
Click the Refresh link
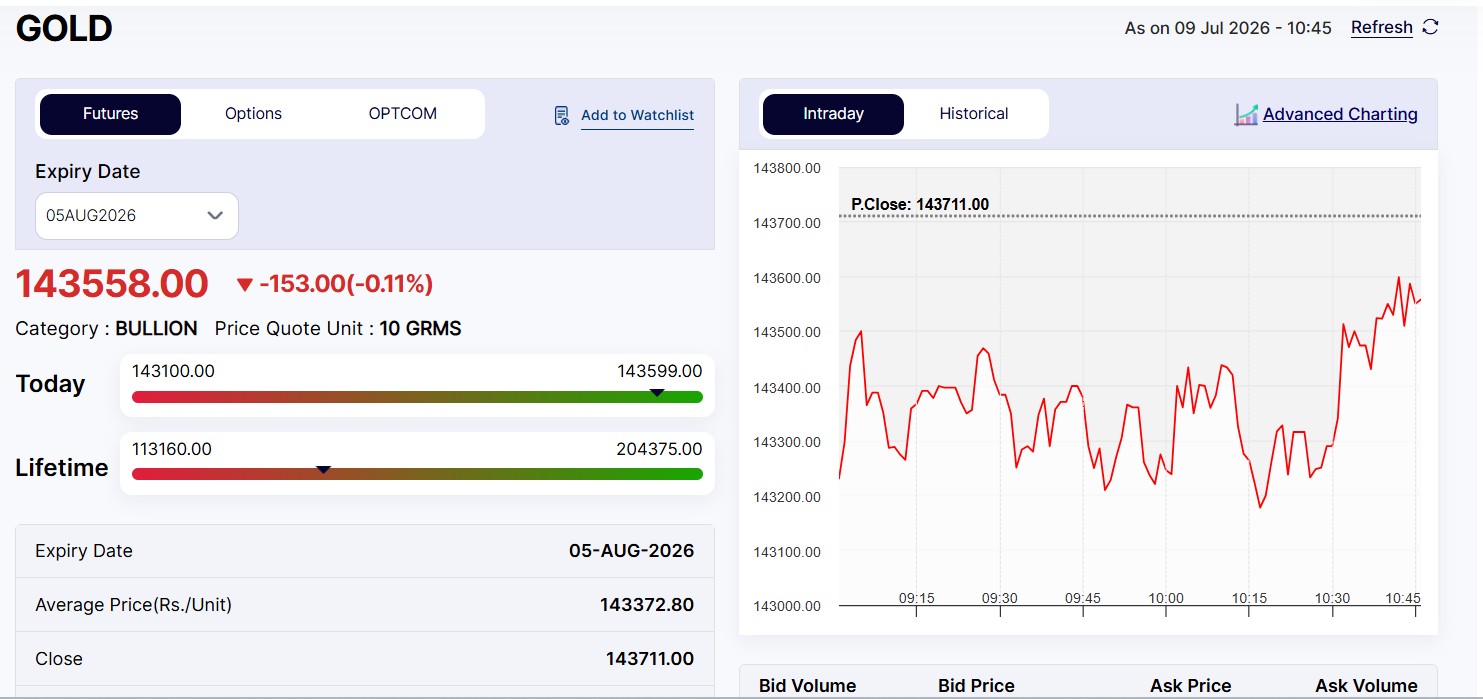(x=1382, y=28)
